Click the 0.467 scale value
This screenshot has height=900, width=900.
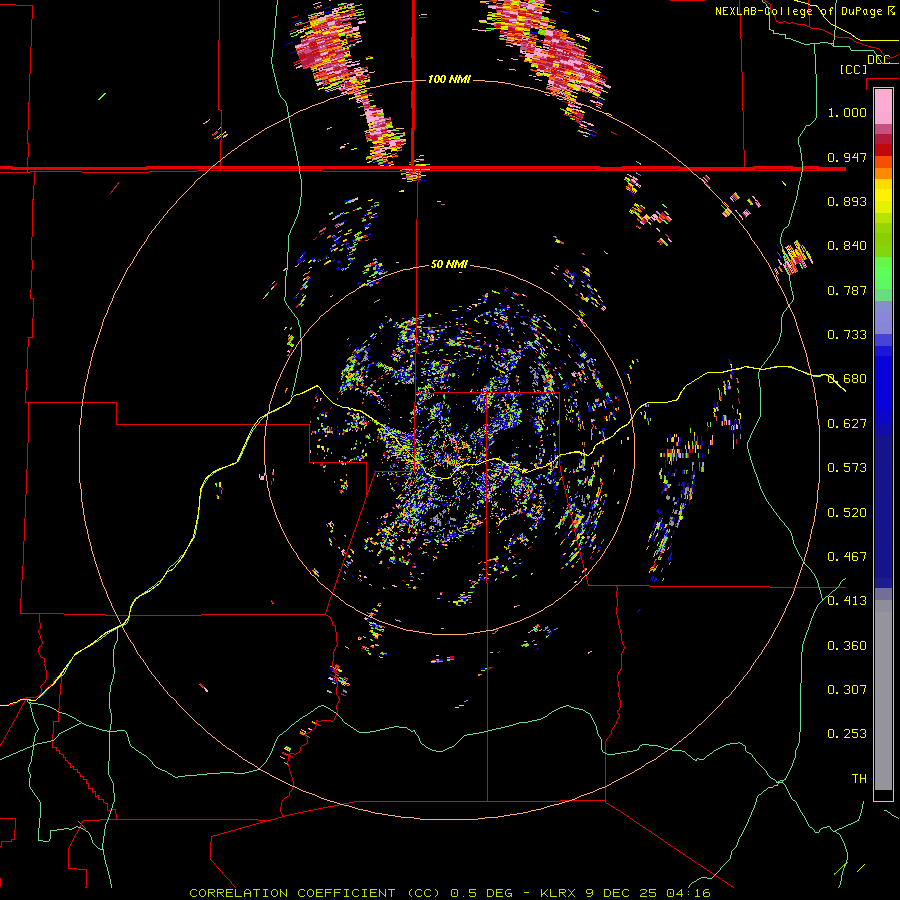point(847,557)
